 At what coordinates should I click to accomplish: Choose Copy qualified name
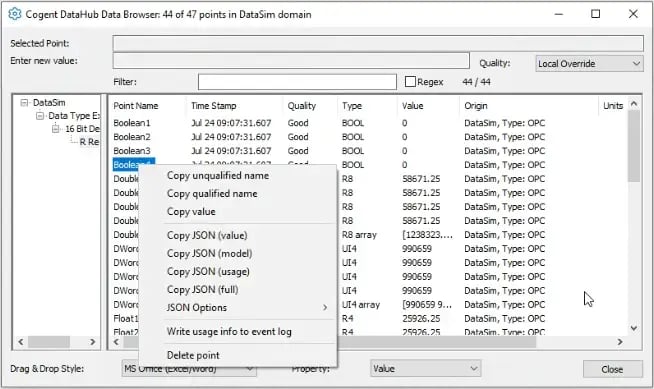point(212,193)
